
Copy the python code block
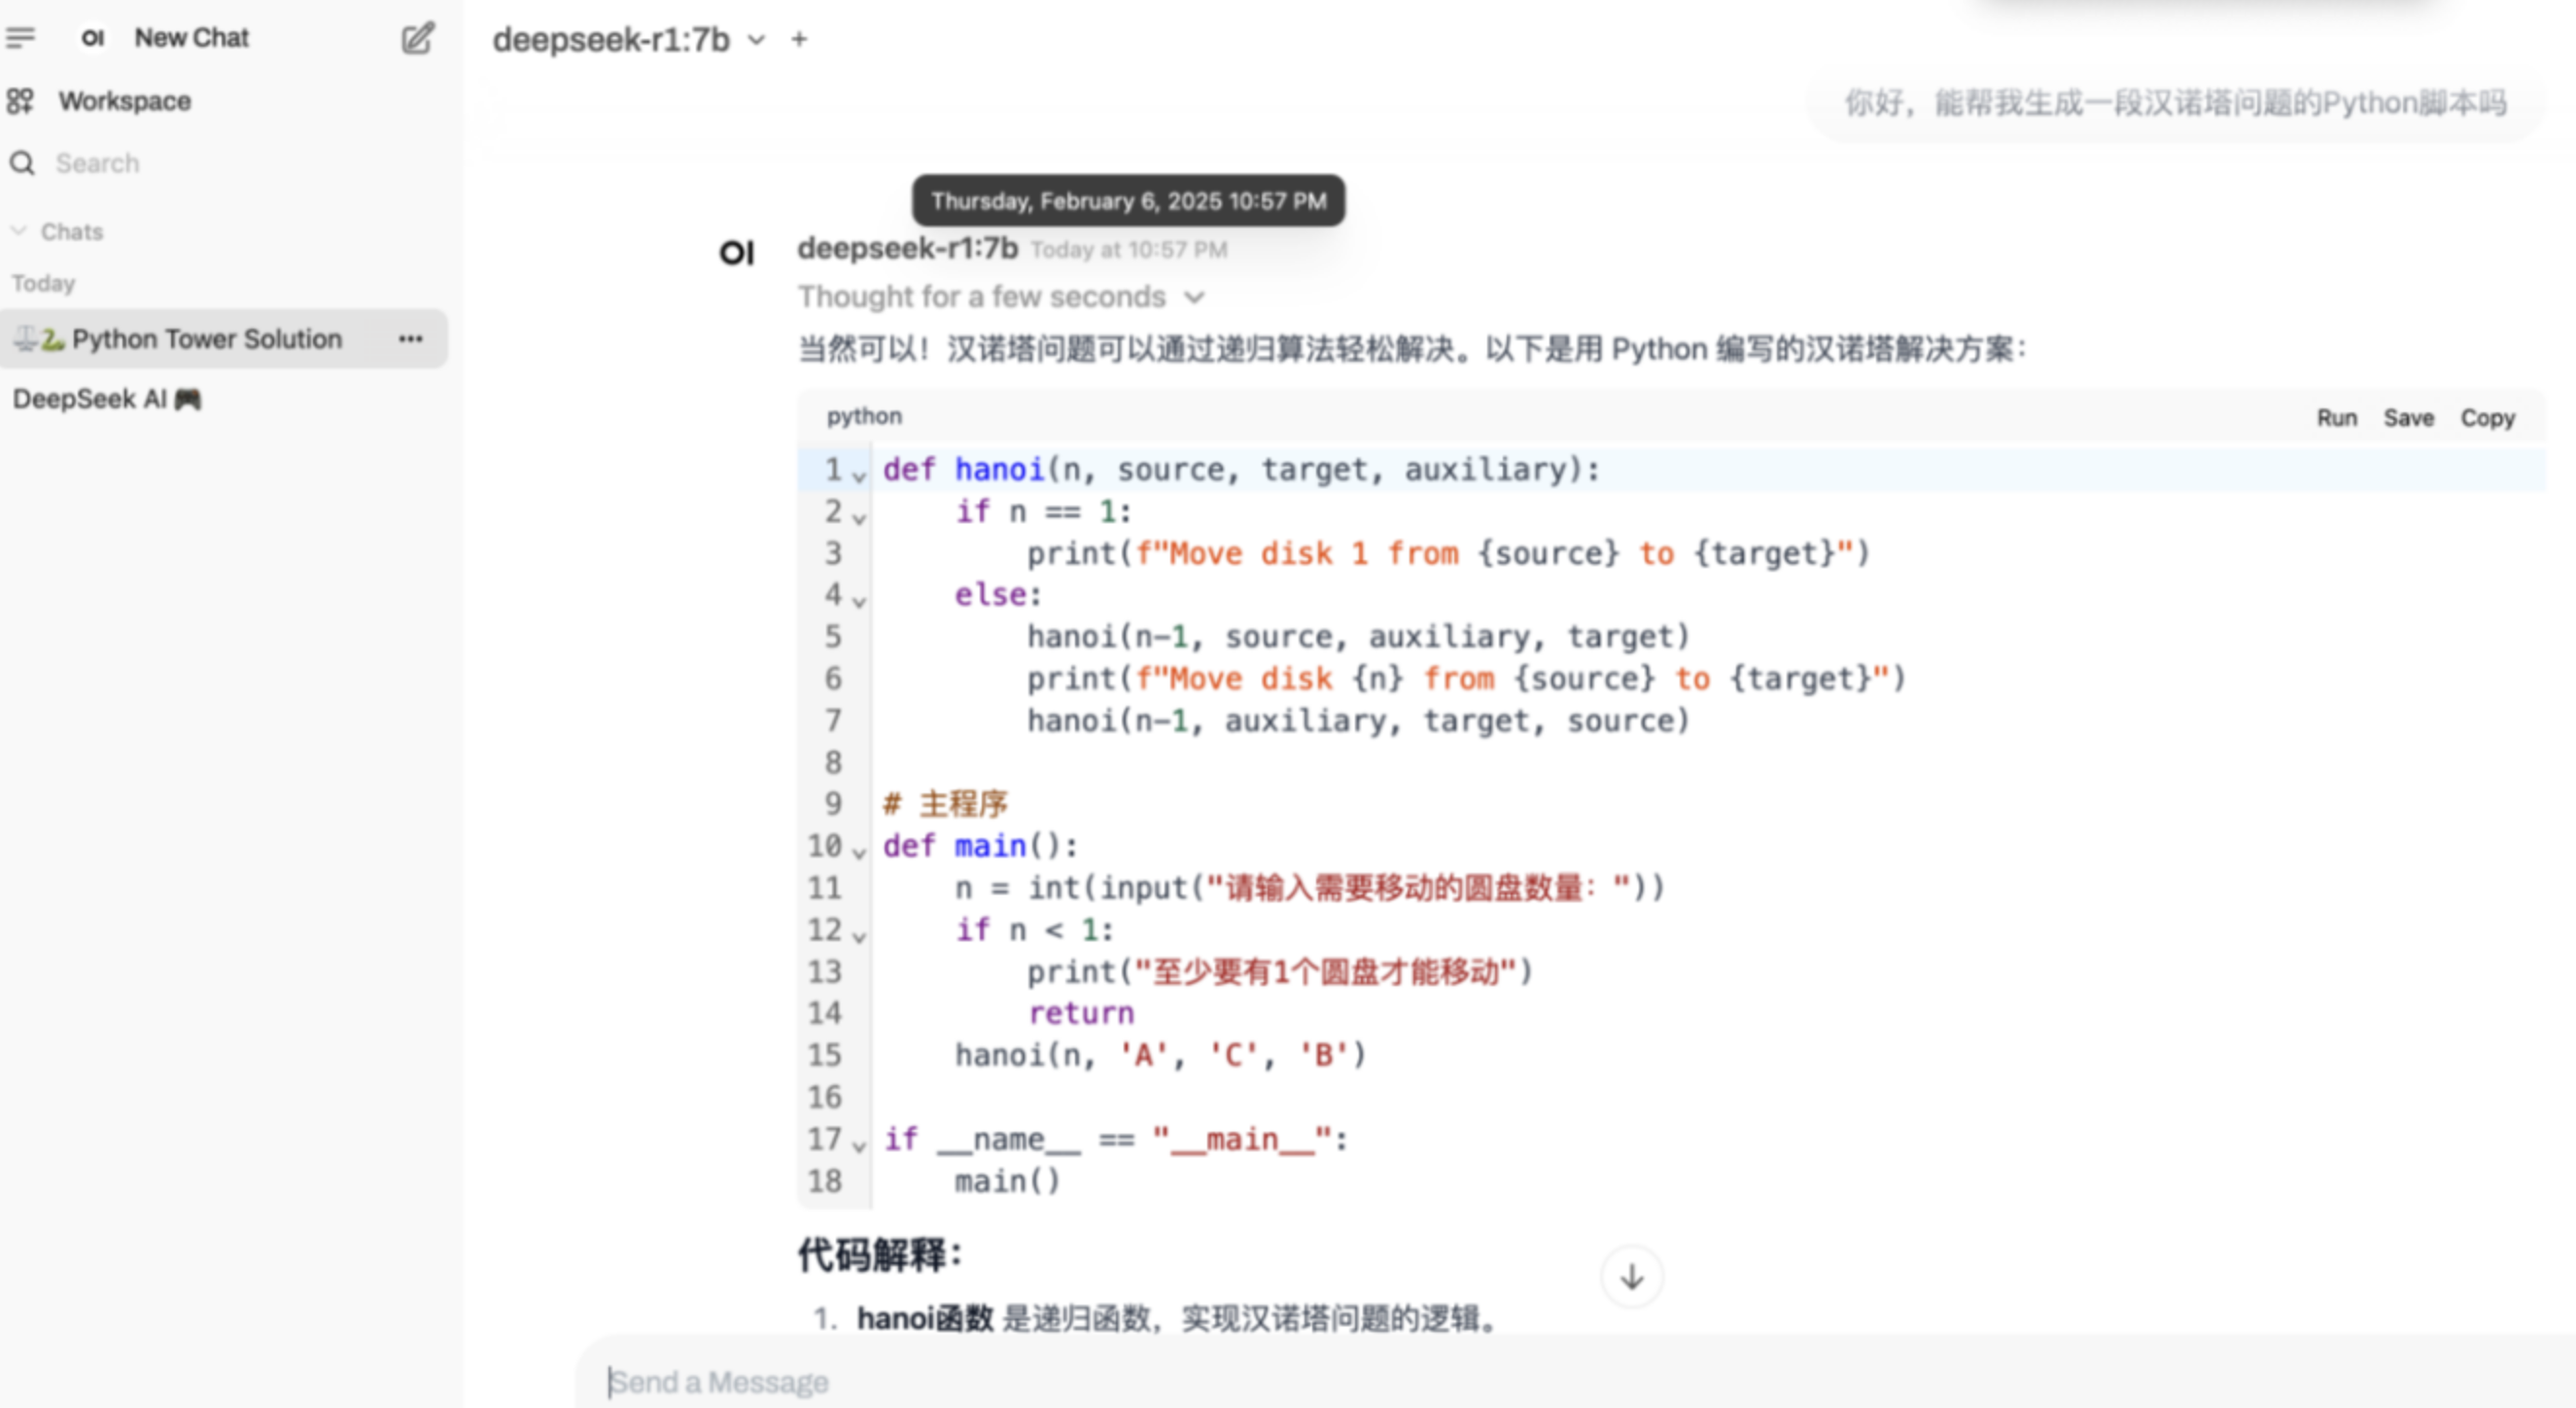pyautogui.click(x=2487, y=418)
